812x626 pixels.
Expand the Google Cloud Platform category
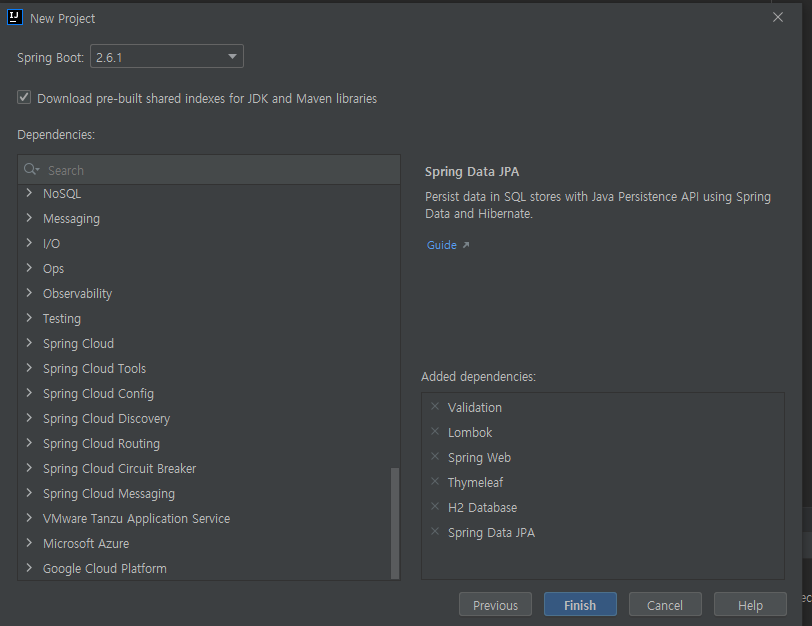pyautogui.click(x=30, y=568)
